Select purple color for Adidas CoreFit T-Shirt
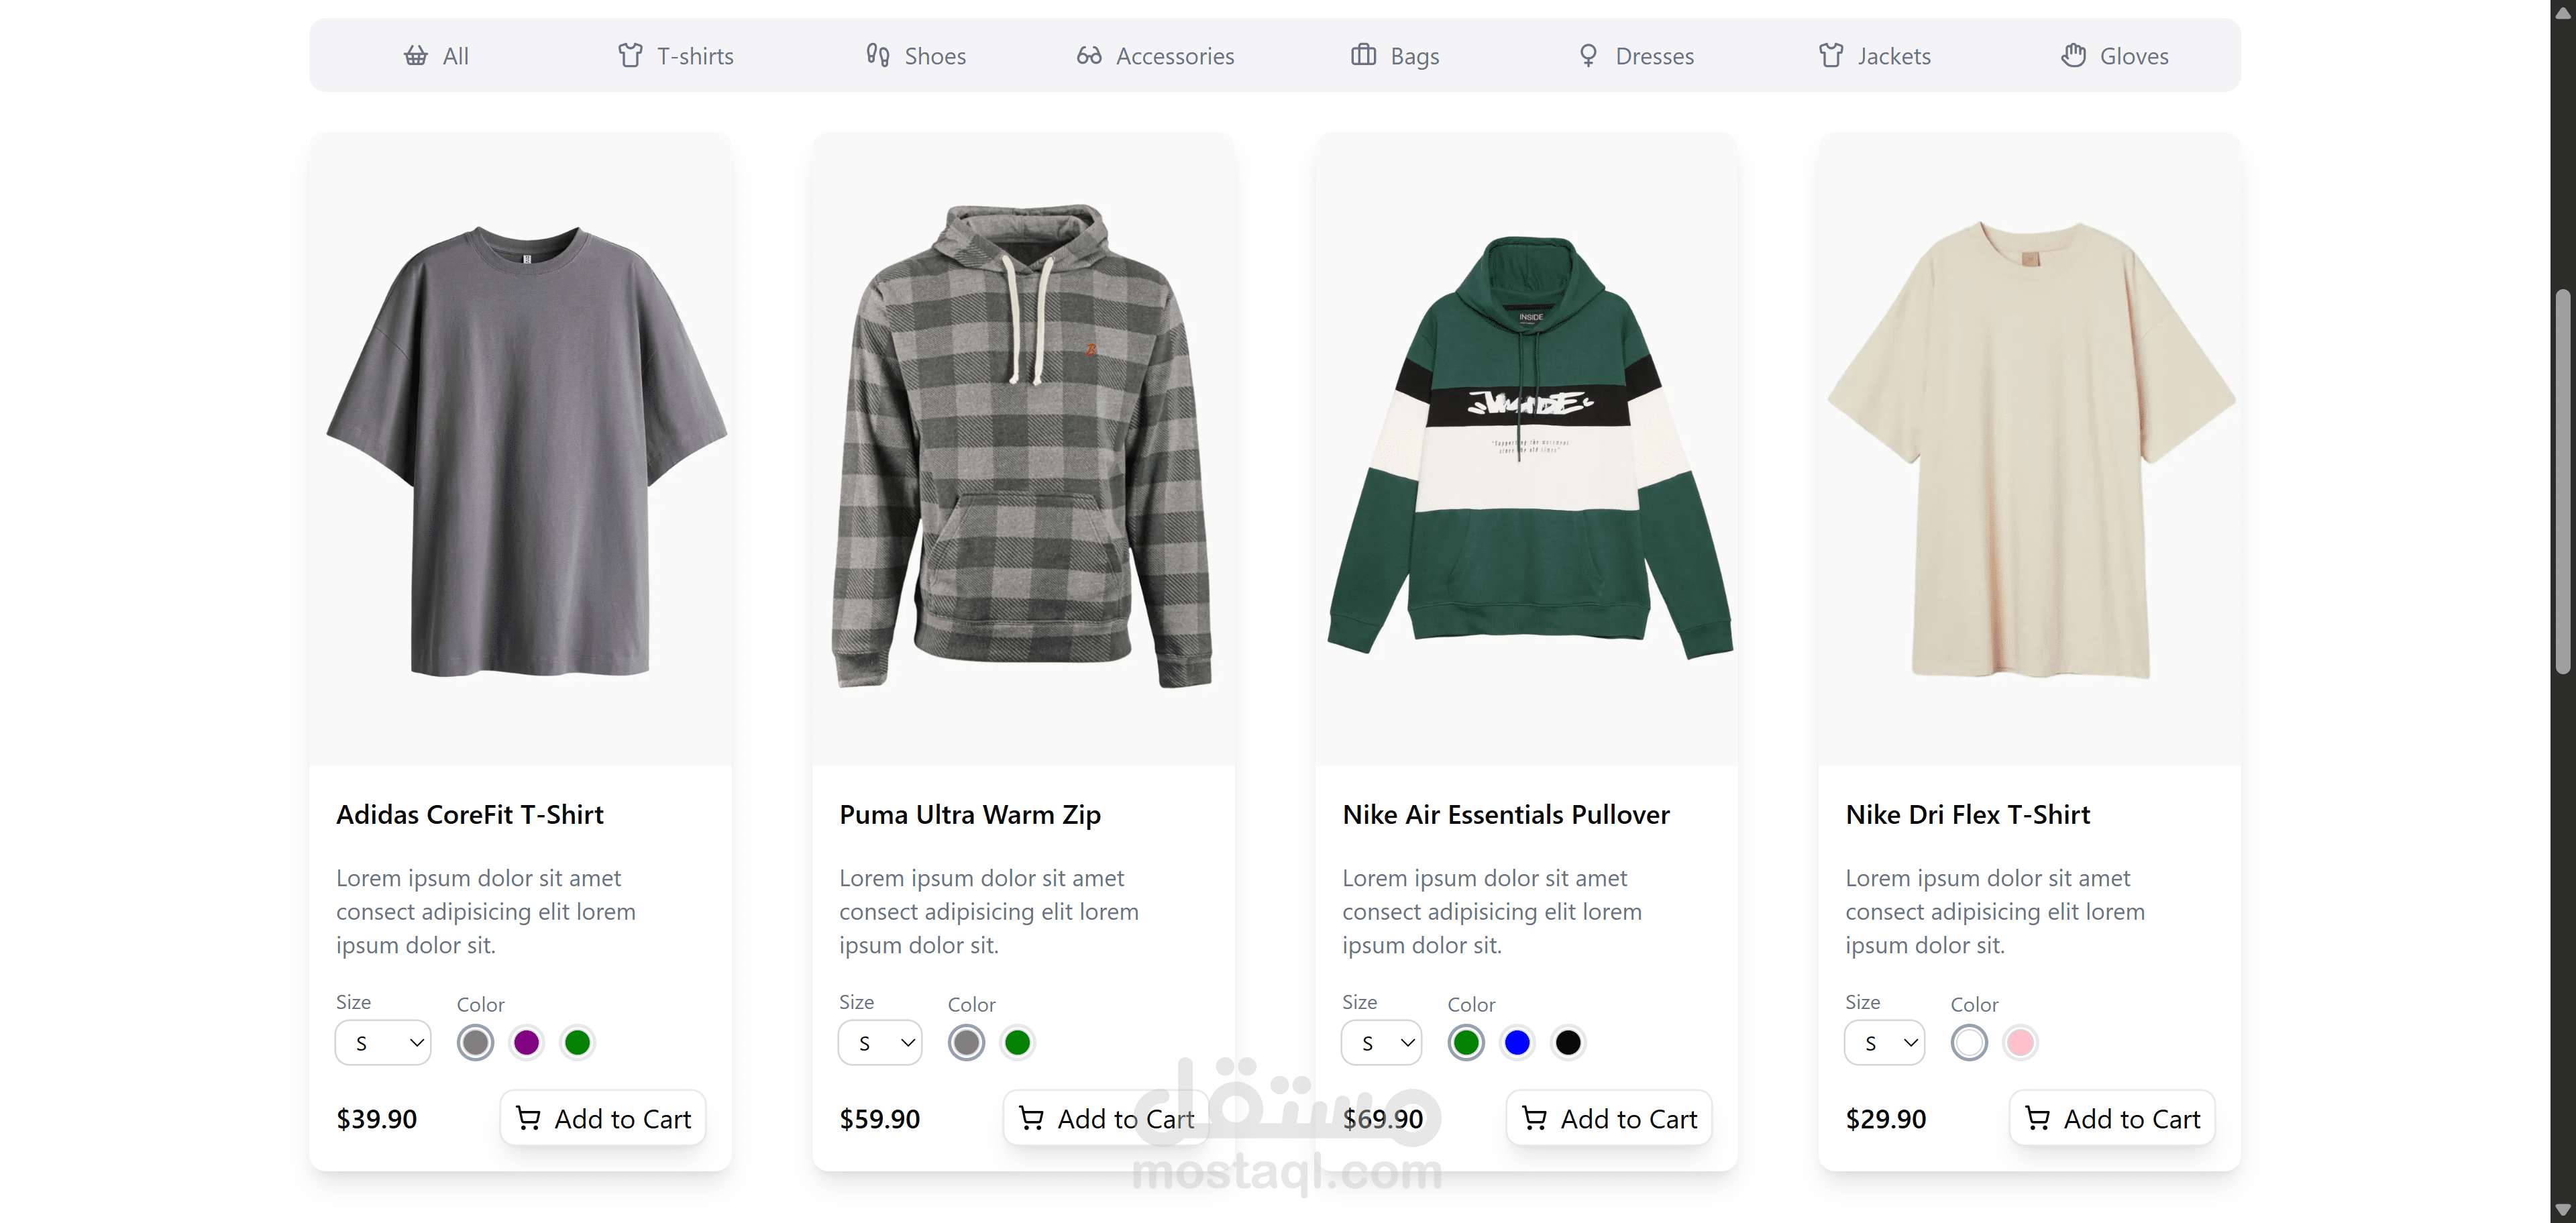The width and height of the screenshot is (2576, 1223). (526, 1043)
